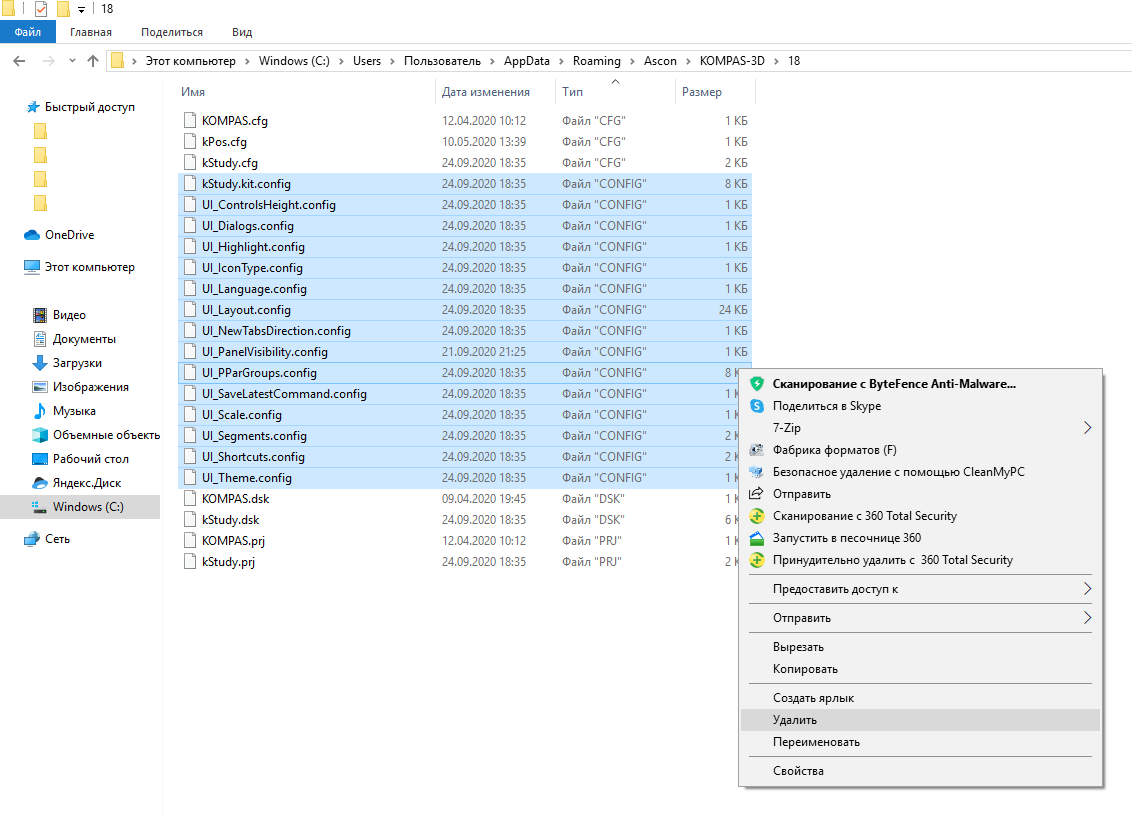Screen dimensions: 1132x819
Task: Open the Музыка note icon
Action: [40, 411]
